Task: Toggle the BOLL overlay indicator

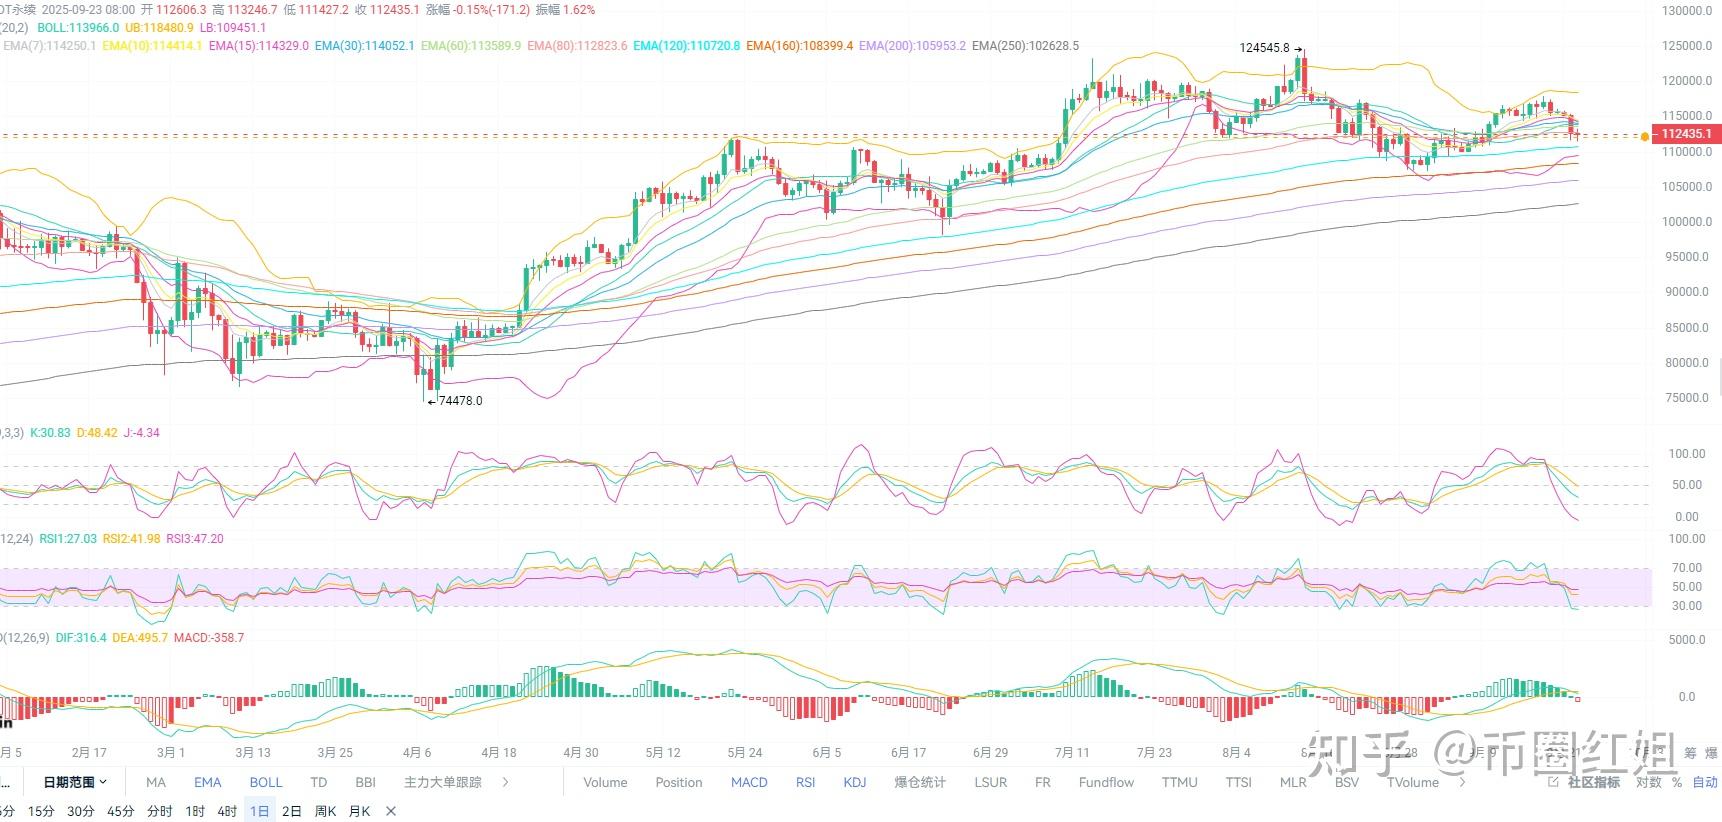Action: click(x=266, y=782)
